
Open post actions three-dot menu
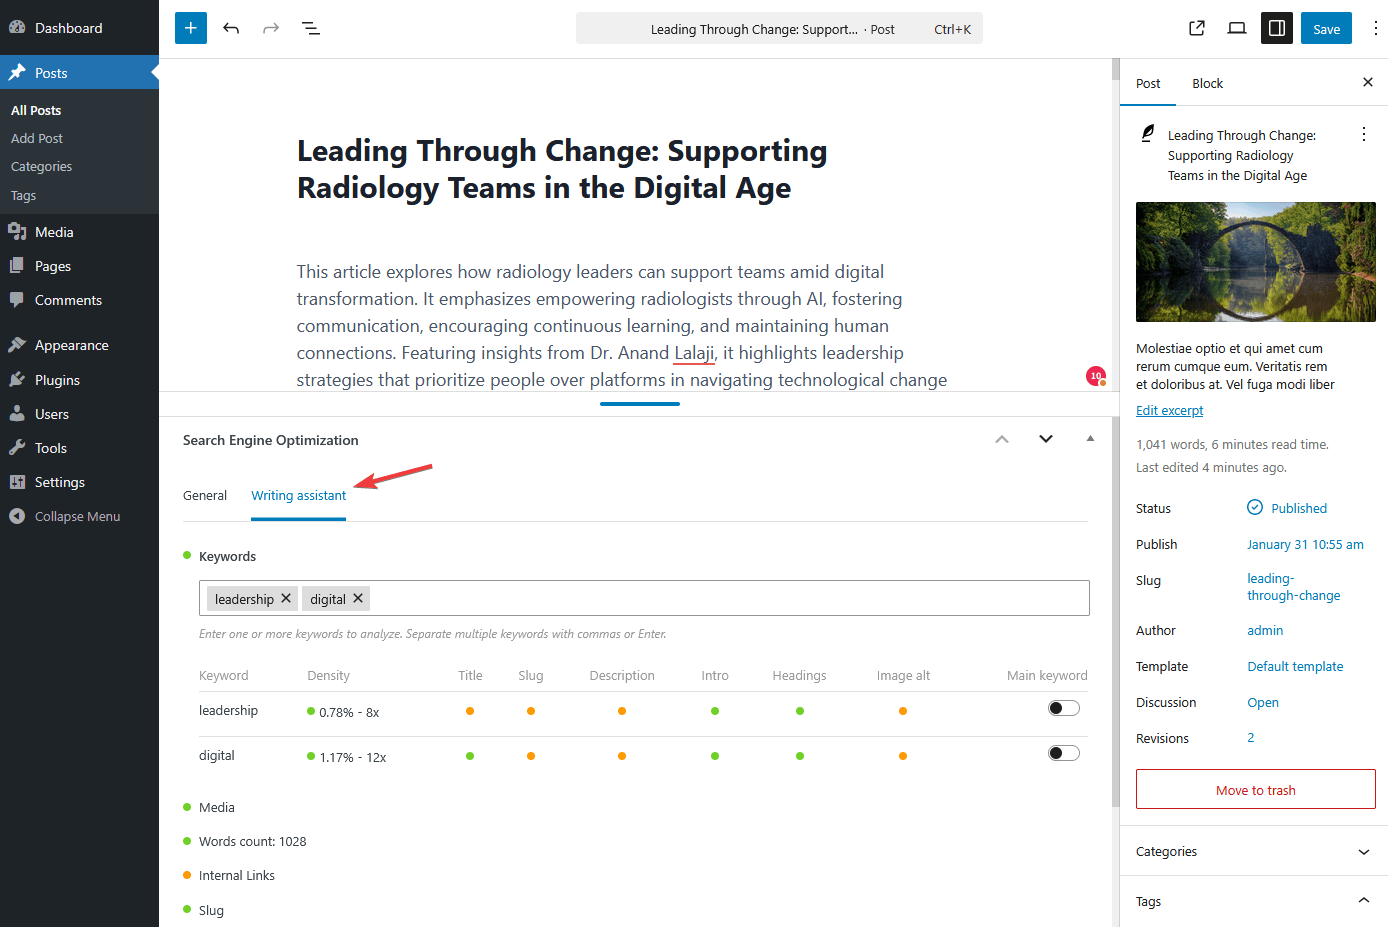1364,134
